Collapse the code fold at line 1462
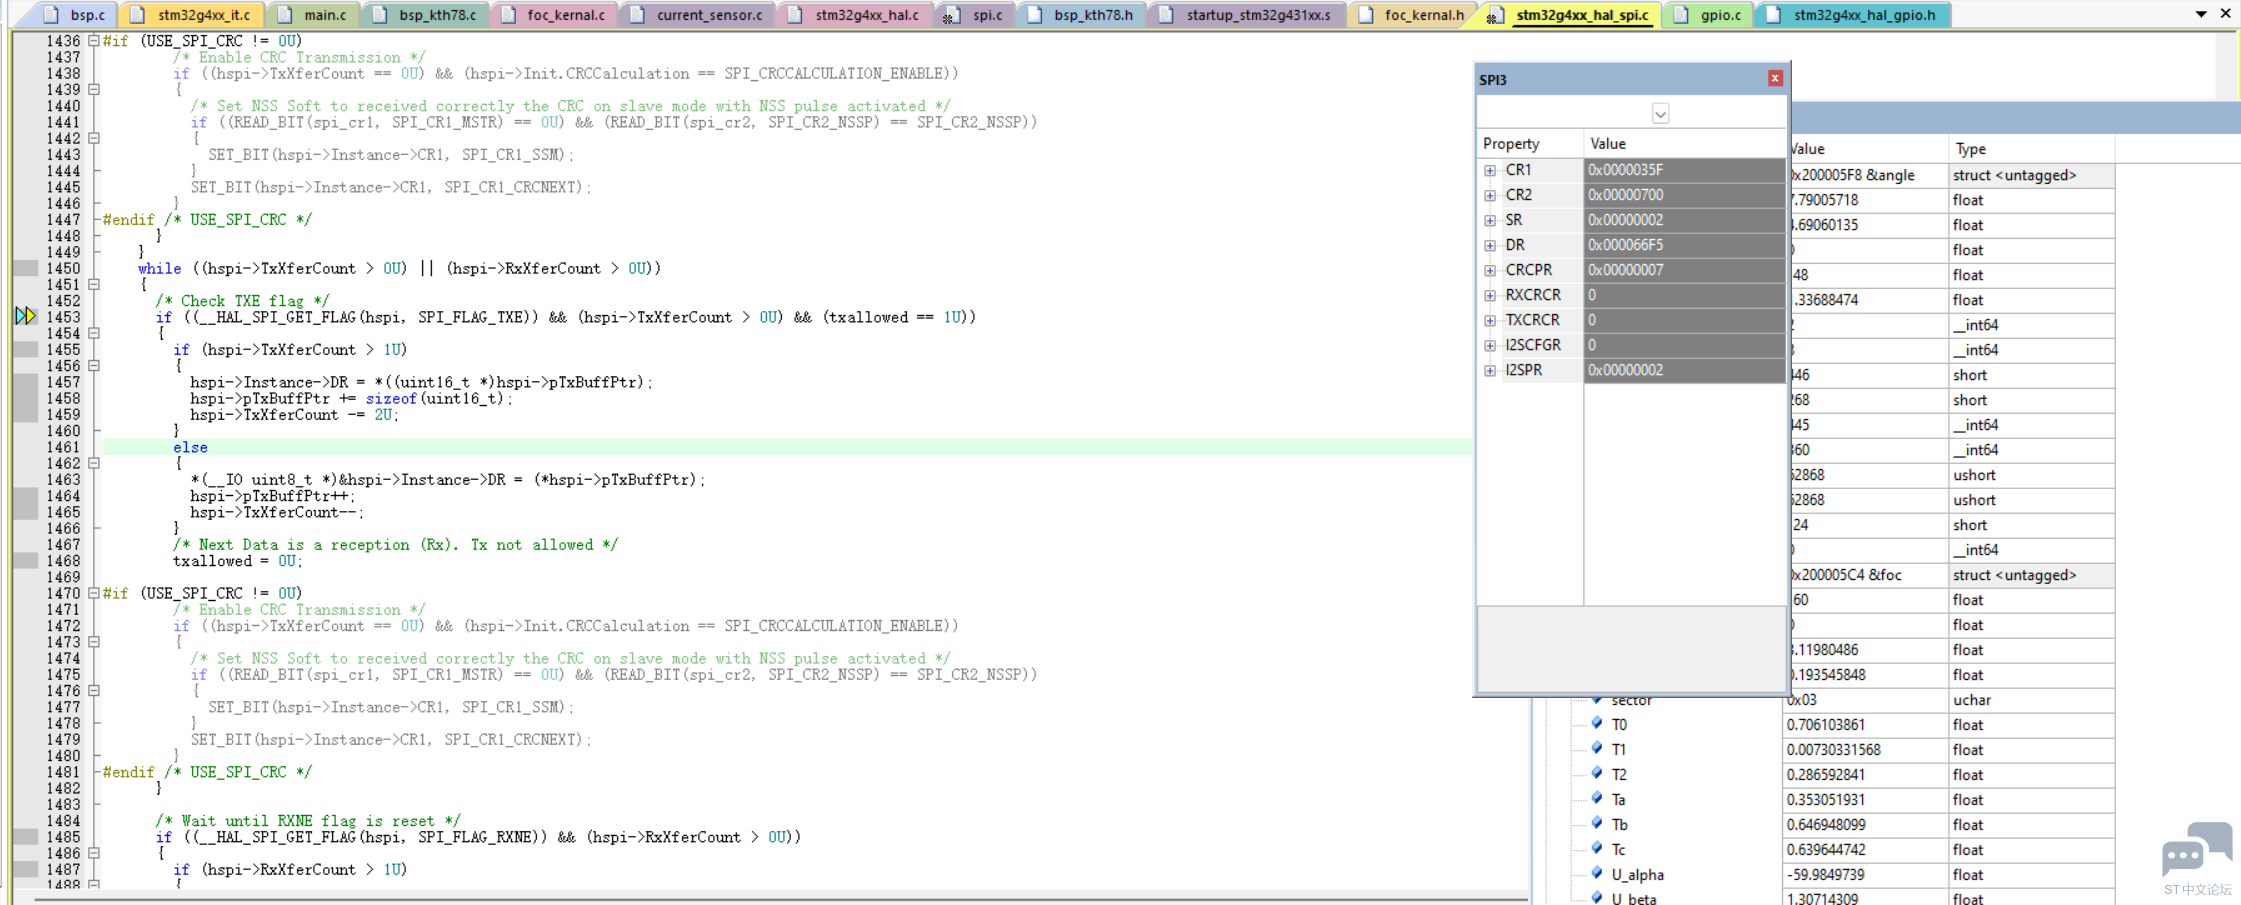This screenshot has height=905, width=2241. 94,463
